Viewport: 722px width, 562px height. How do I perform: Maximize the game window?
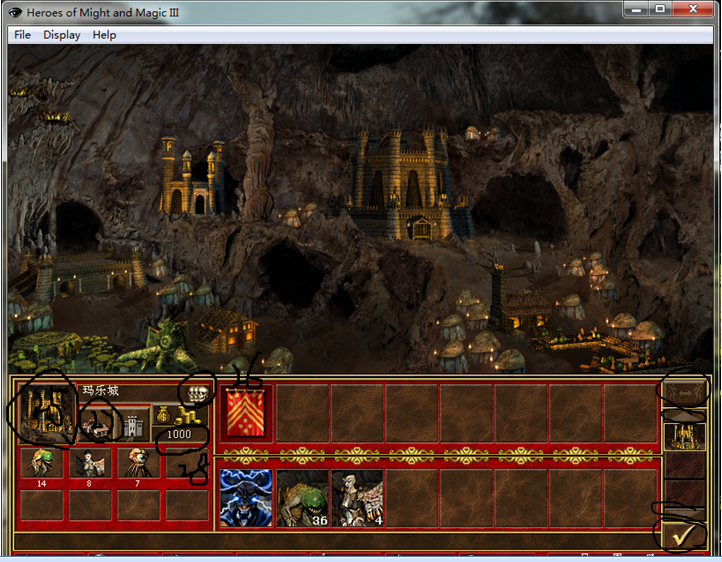click(660, 9)
